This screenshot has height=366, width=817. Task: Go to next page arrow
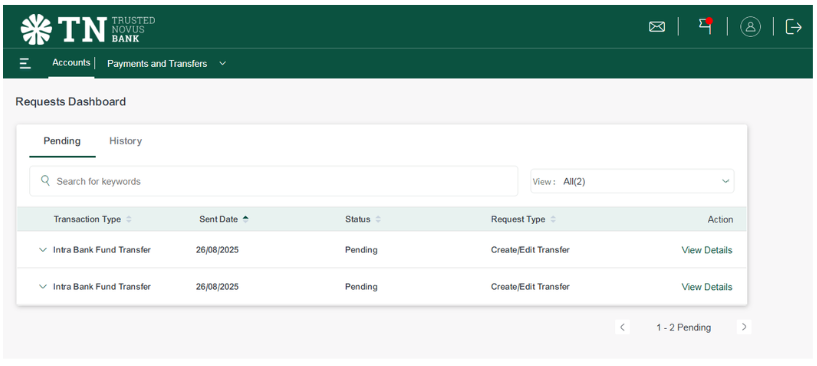(744, 327)
